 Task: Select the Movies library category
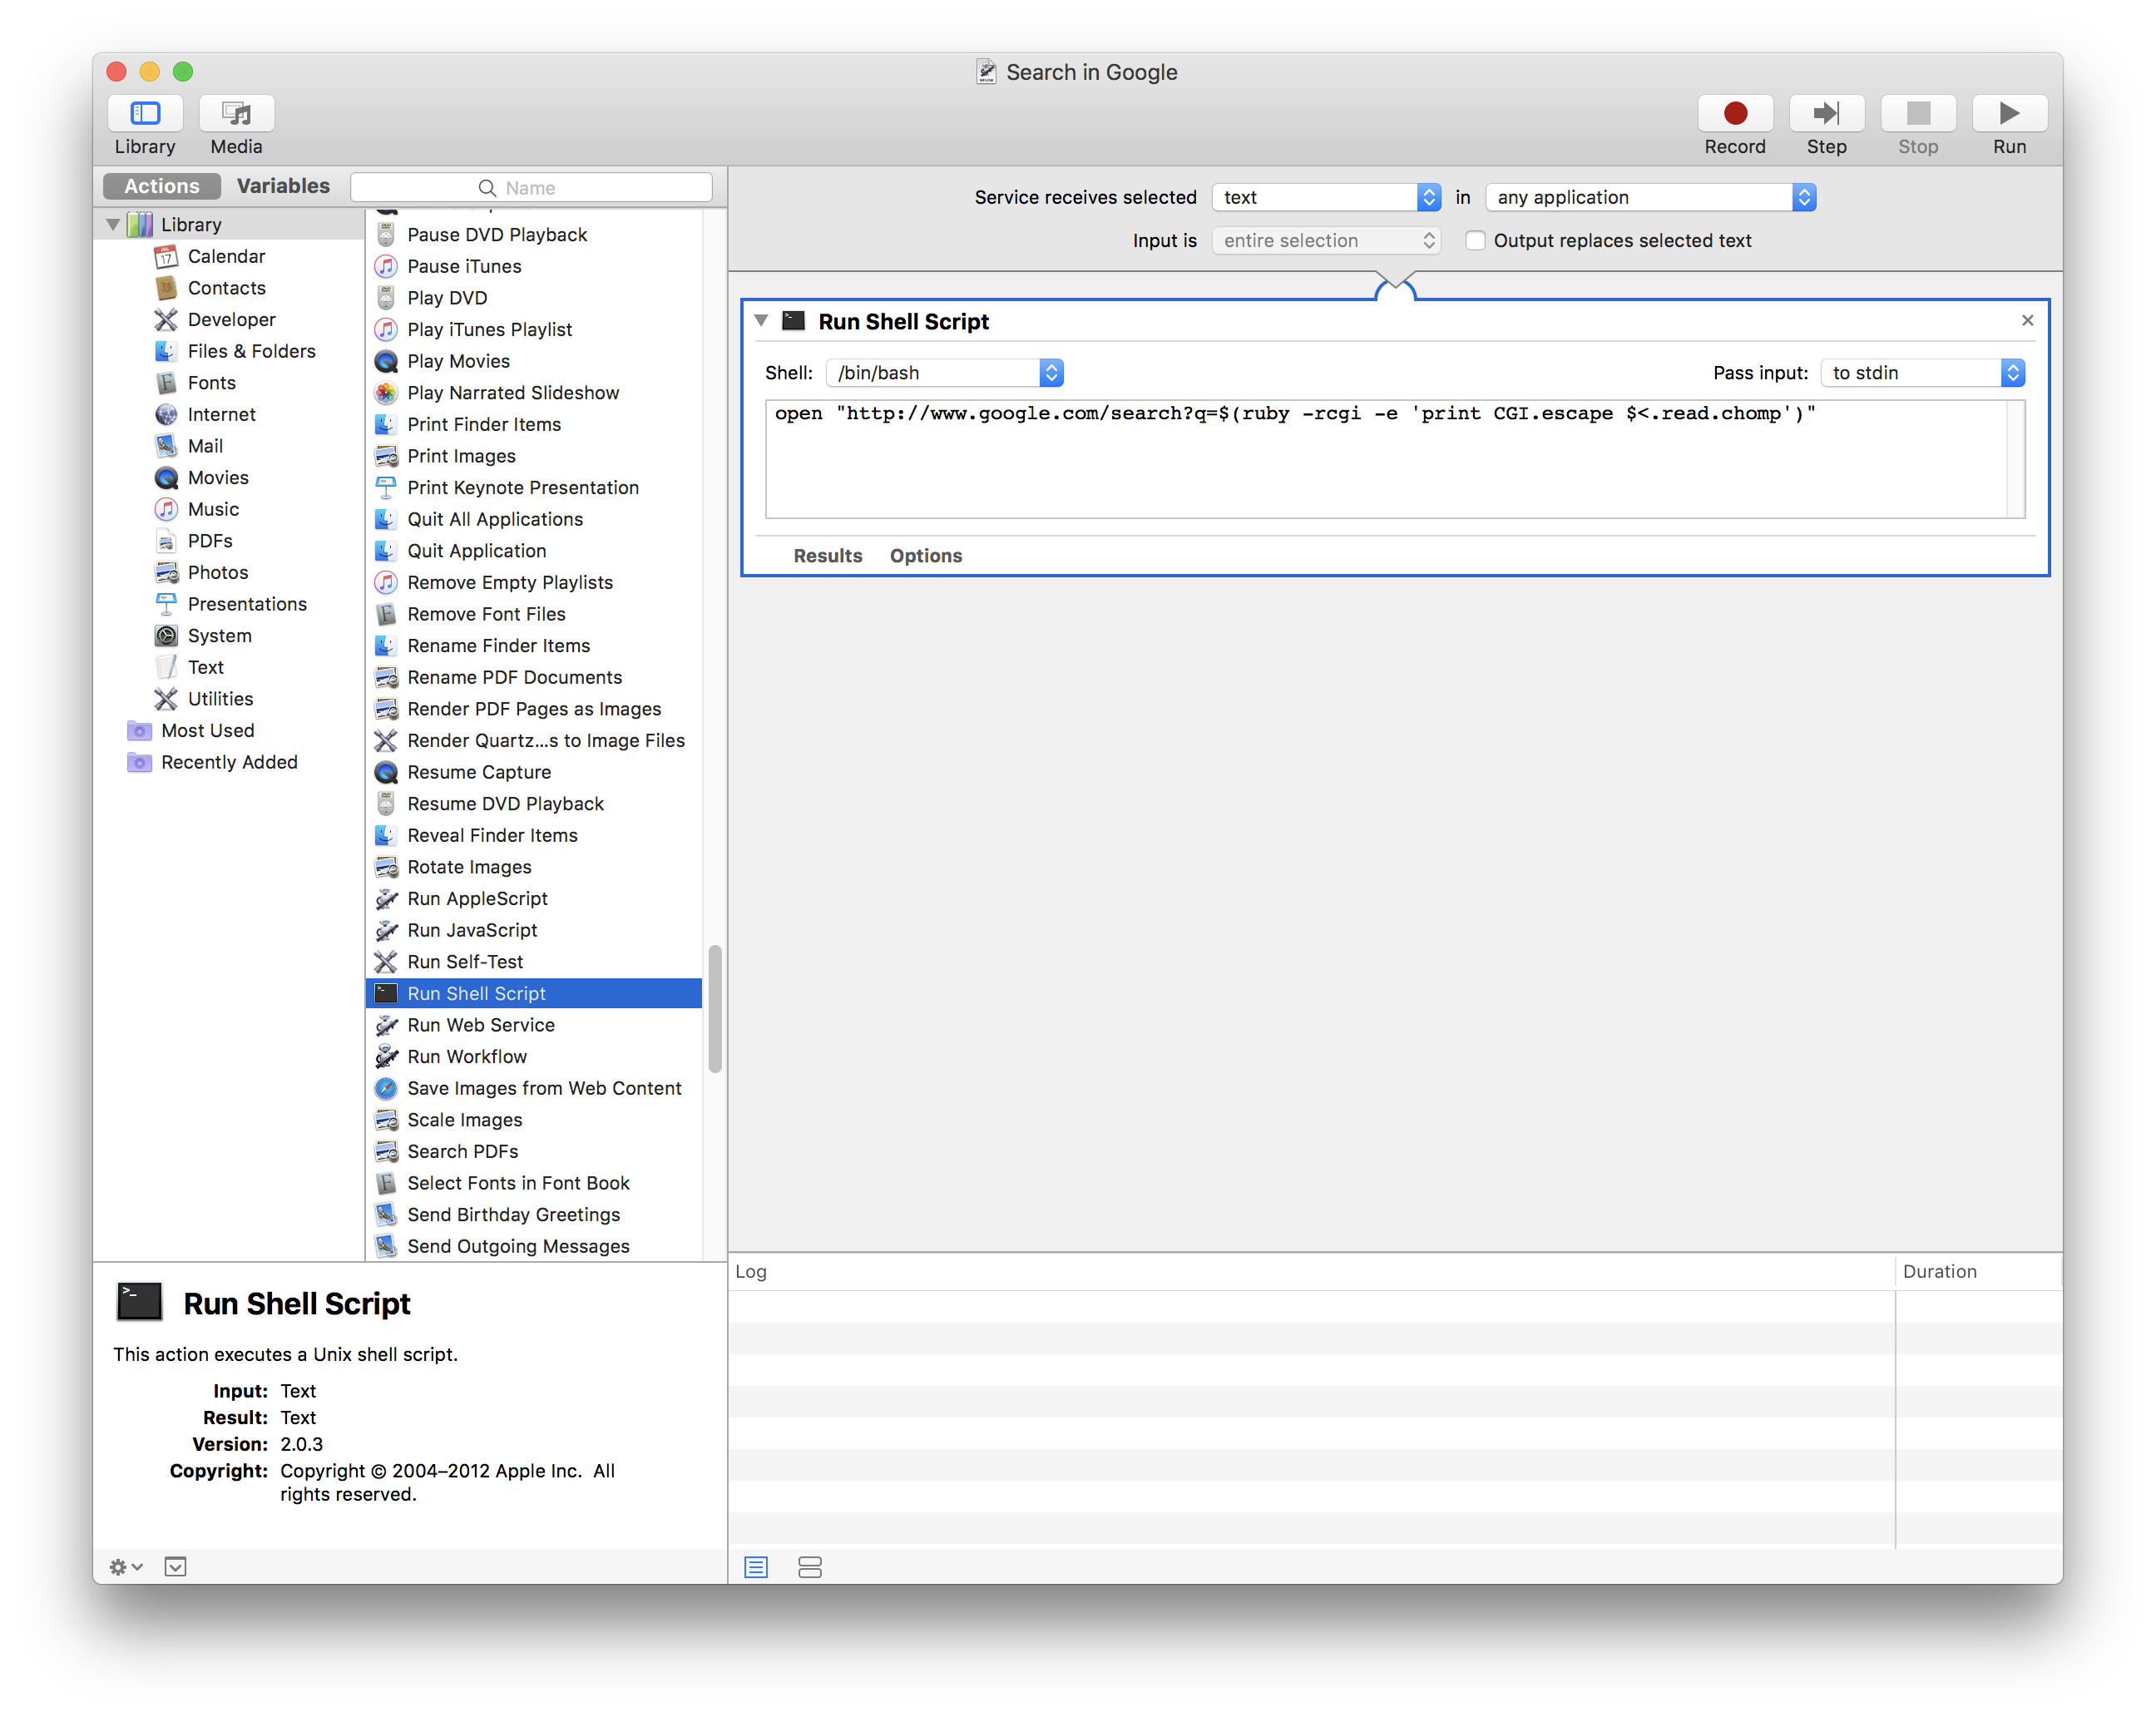pos(218,477)
